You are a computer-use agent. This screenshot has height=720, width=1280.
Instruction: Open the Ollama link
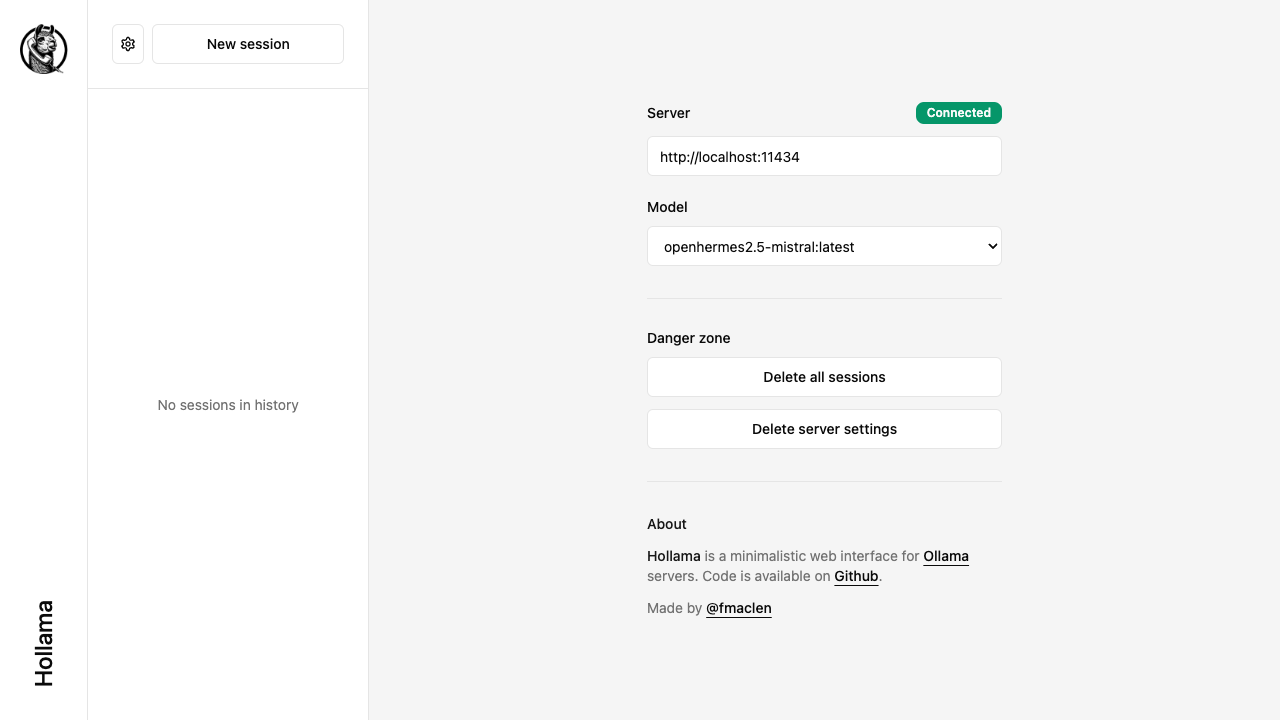coord(946,556)
